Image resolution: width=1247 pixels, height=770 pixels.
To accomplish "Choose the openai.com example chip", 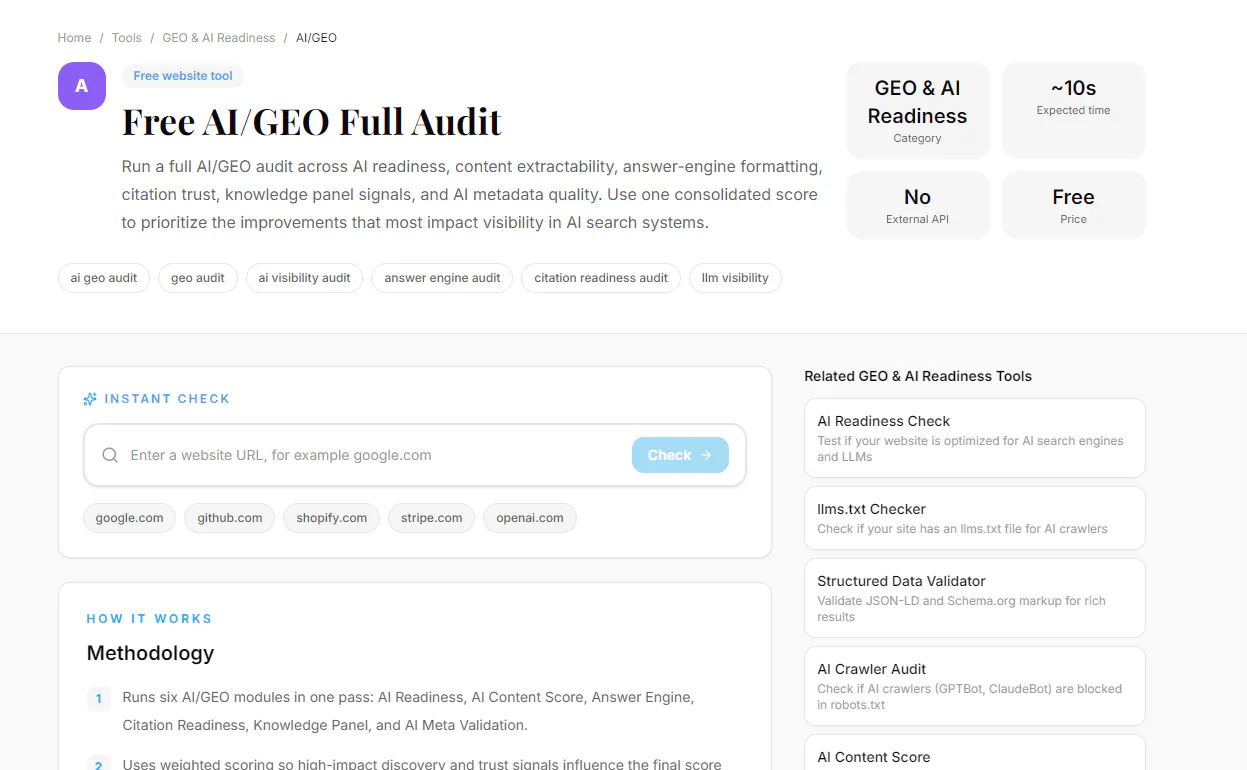I will point(530,518).
